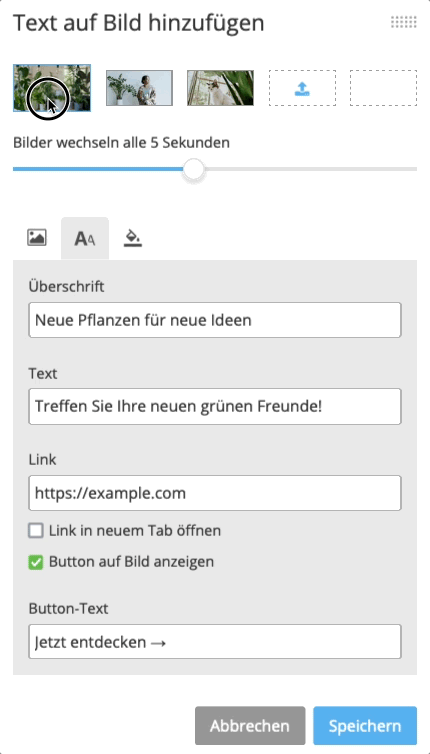Select the text settings tab icon
Viewport: 430px width, 754px height.
pos(85,239)
